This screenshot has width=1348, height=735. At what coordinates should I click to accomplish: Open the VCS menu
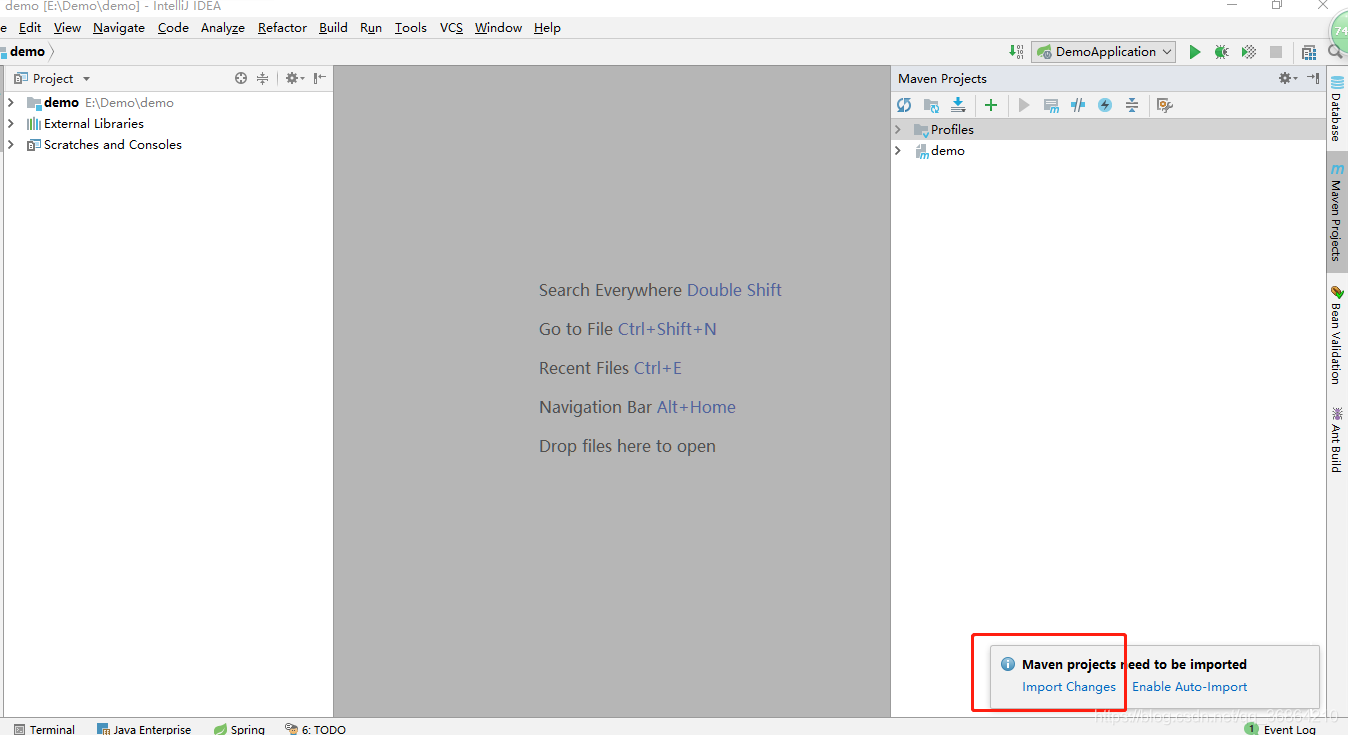coord(452,27)
